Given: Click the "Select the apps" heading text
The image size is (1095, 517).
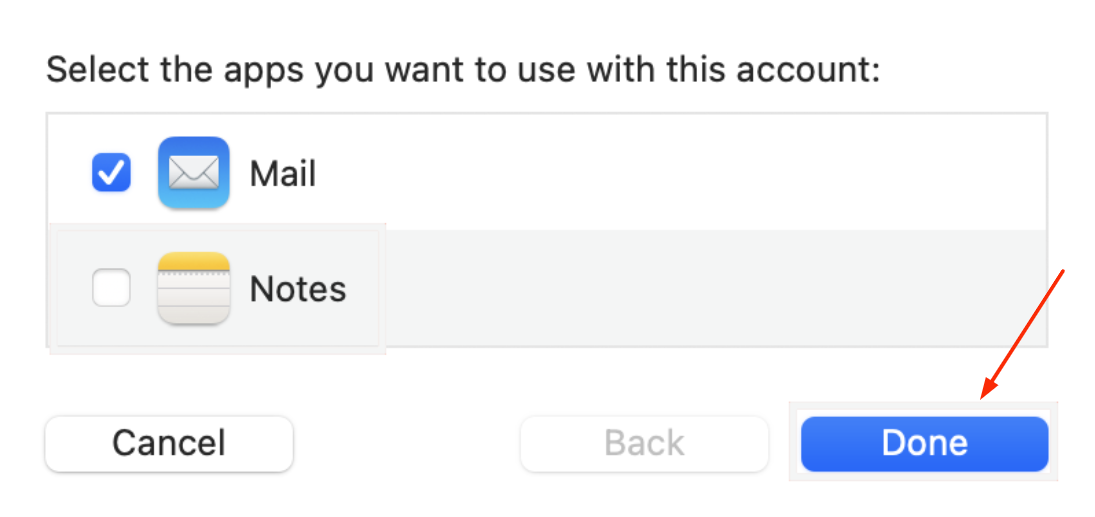Looking at the screenshot, I should pos(462,70).
